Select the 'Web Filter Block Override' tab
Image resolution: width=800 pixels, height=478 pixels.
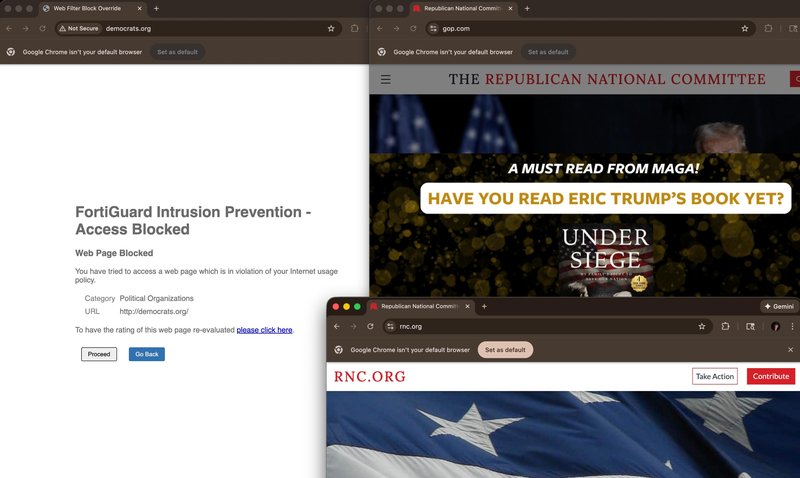pyautogui.click(x=87, y=8)
